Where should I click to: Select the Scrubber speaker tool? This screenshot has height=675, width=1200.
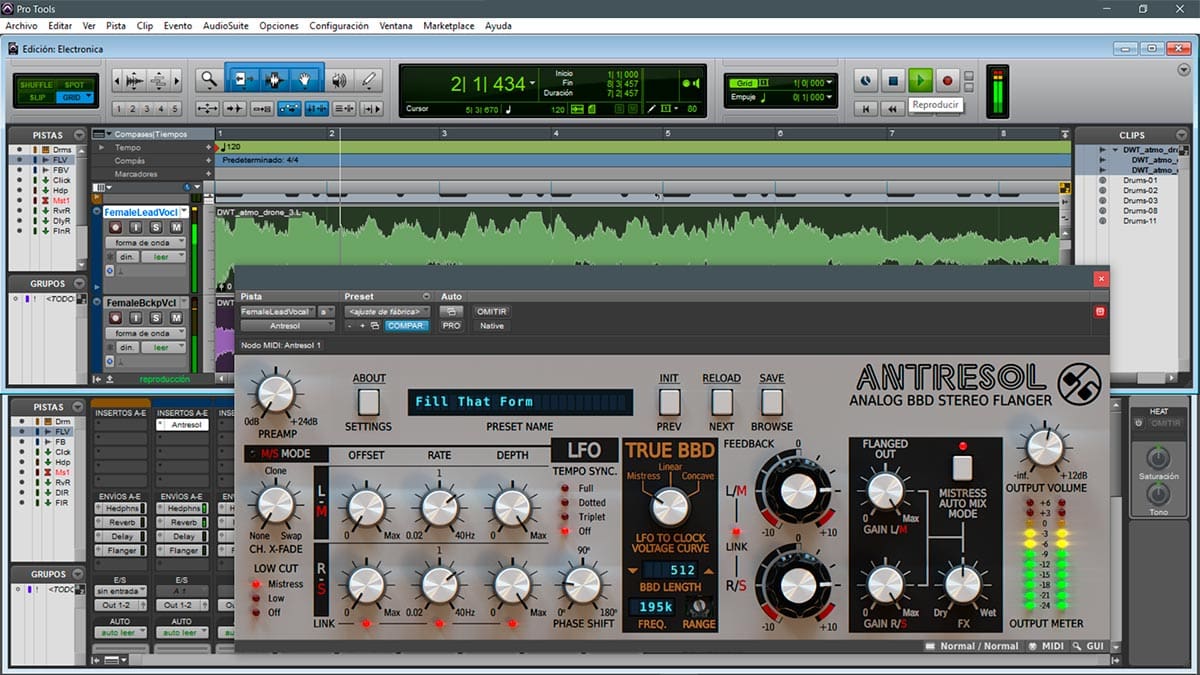(339, 80)
